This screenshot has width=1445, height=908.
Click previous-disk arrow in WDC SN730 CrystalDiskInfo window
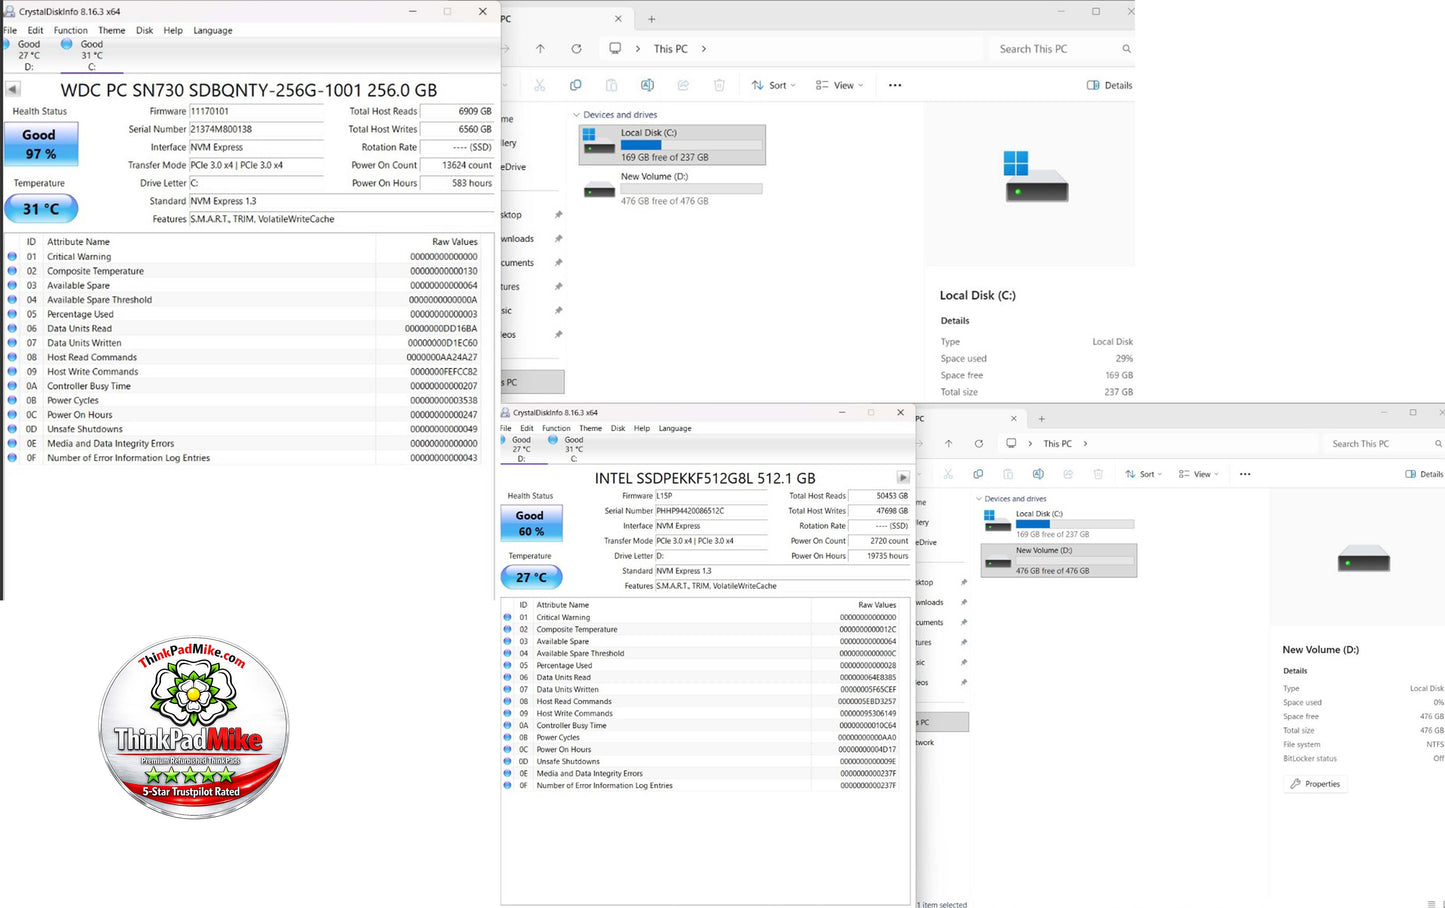[x=13, y=89]
